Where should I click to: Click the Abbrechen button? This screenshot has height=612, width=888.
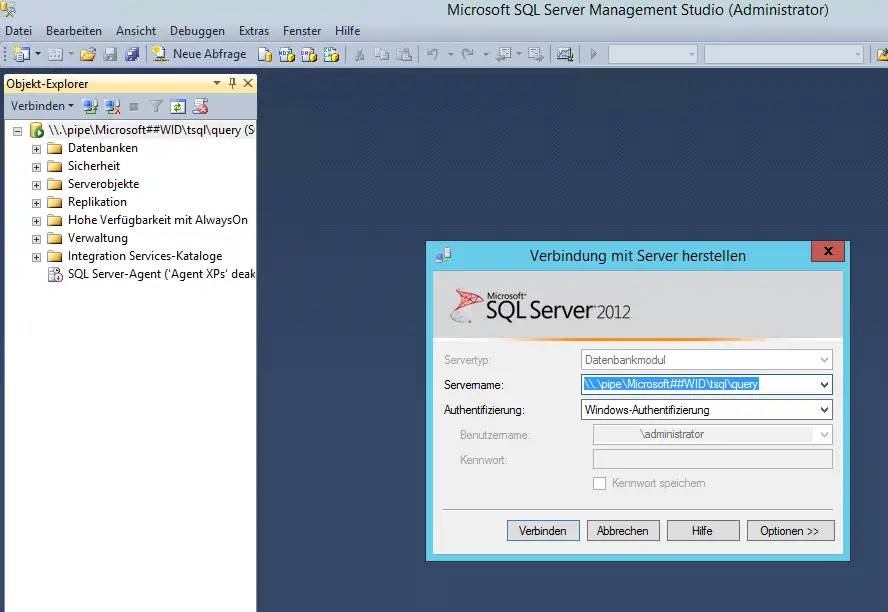point(622,531)
